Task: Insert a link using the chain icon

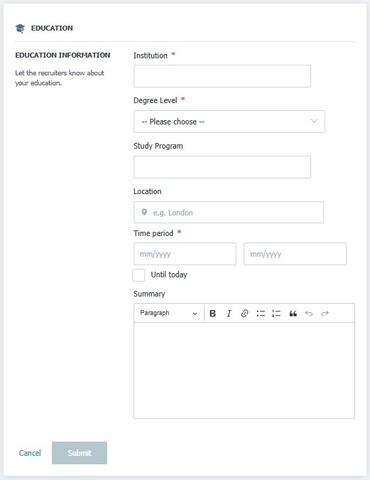Action: [x=244, y=313]
